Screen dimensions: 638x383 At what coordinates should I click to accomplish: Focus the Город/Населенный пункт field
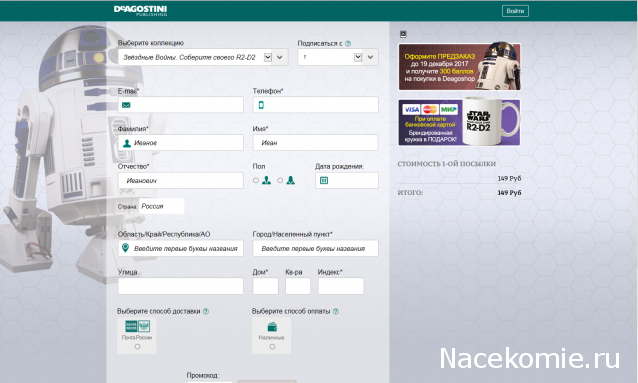coord(315,248)
